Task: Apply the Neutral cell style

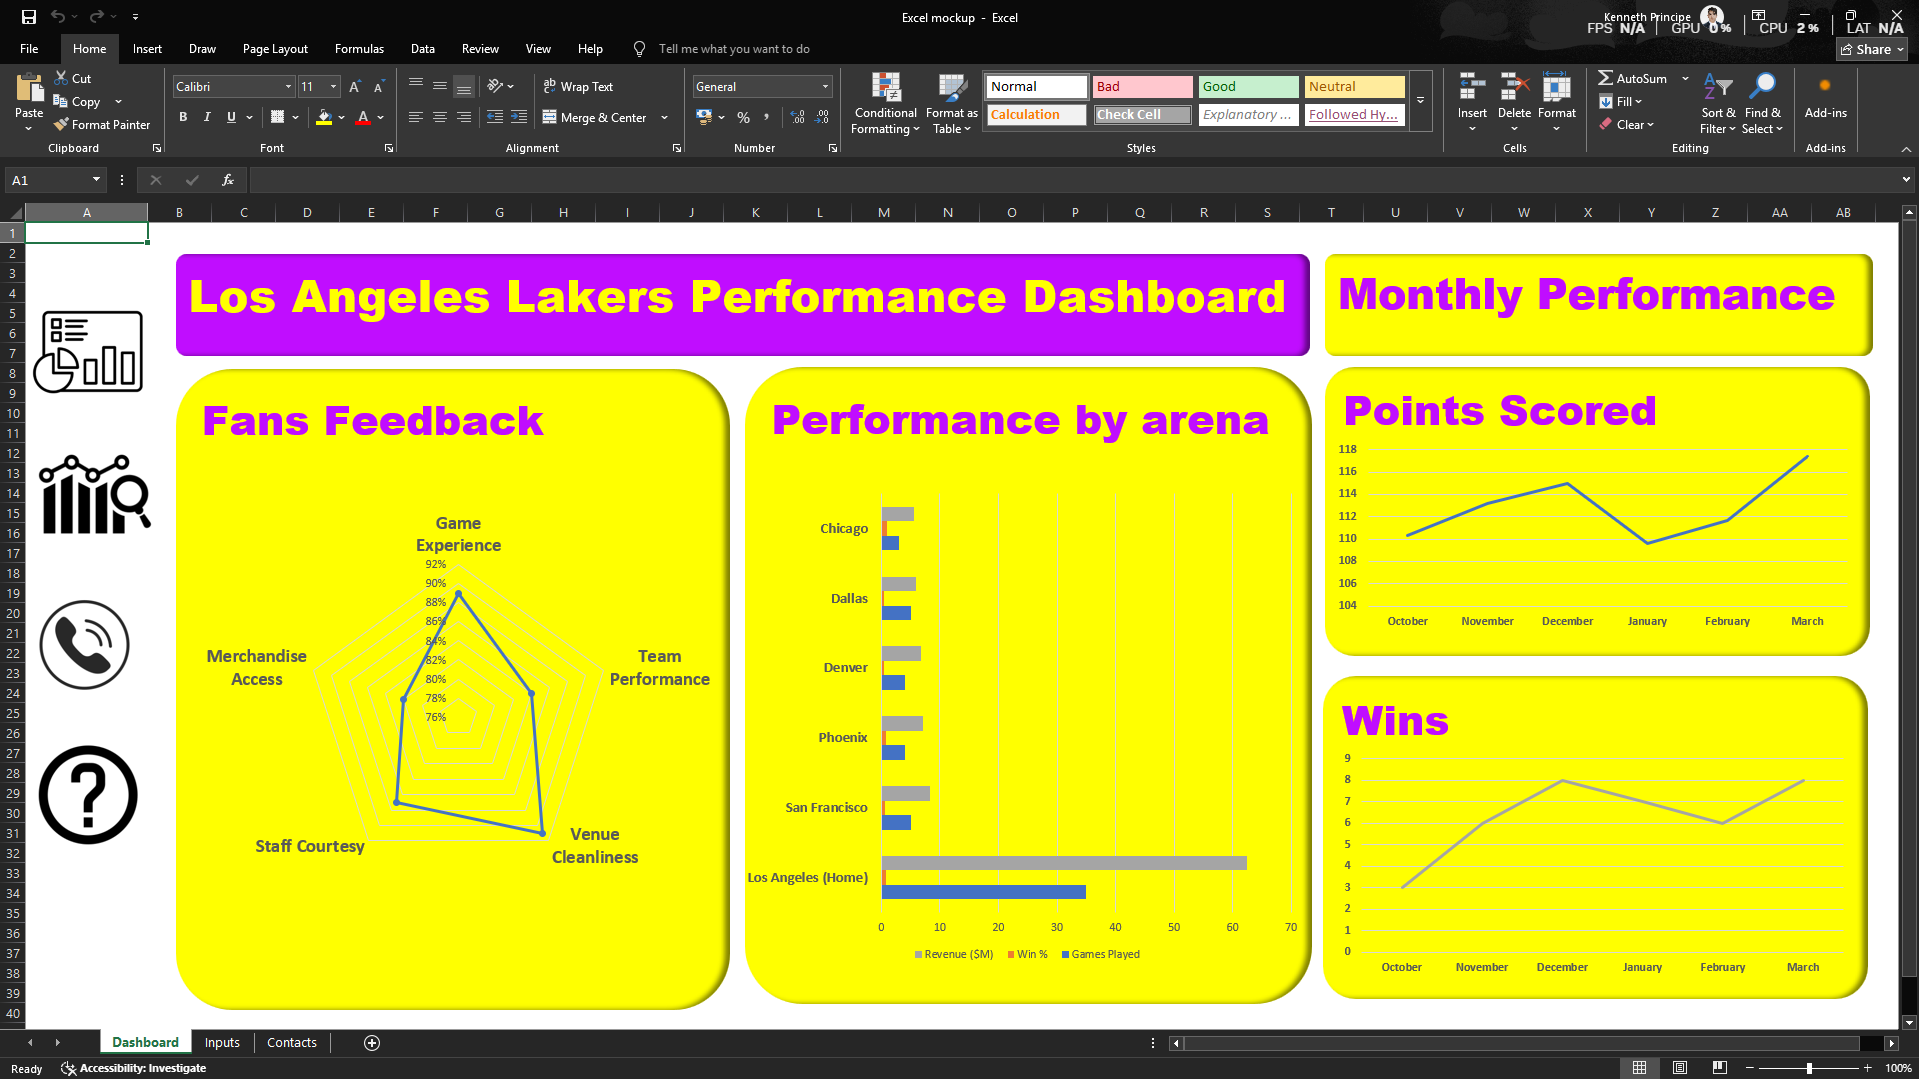Action: pyautogui.click(x=1354, y=87)
